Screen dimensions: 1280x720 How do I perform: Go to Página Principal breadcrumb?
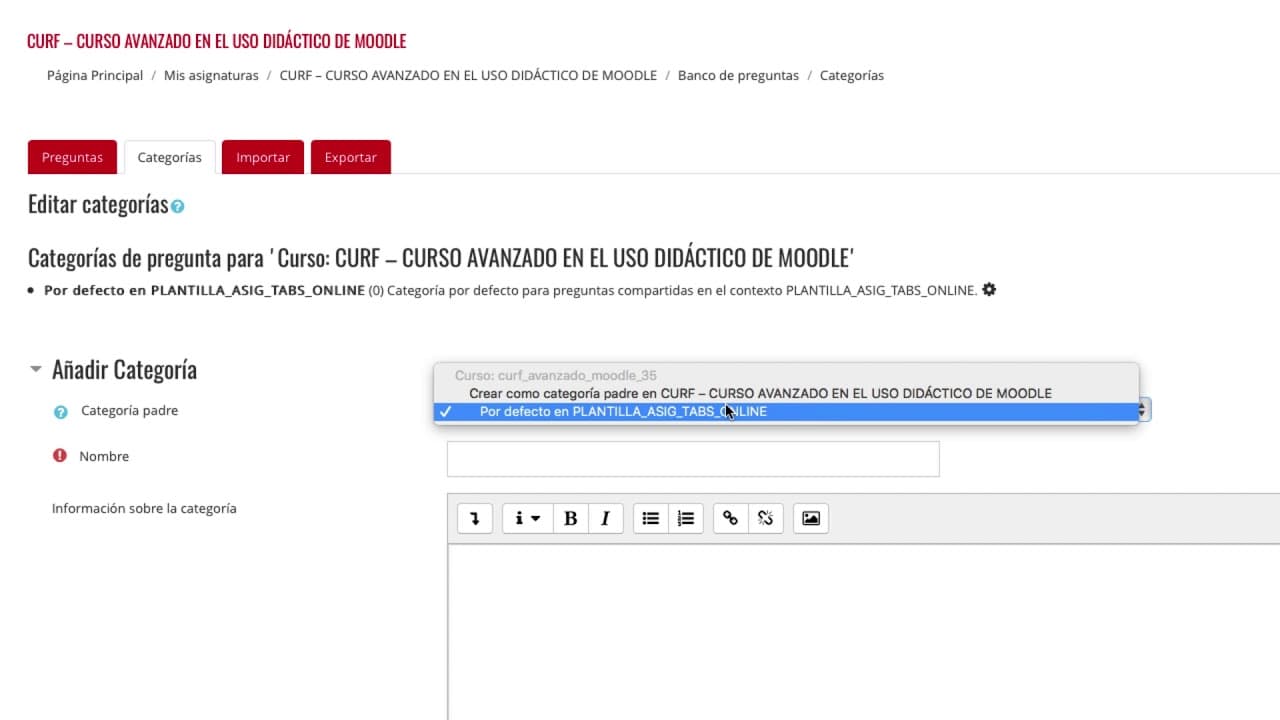(95, 75)
